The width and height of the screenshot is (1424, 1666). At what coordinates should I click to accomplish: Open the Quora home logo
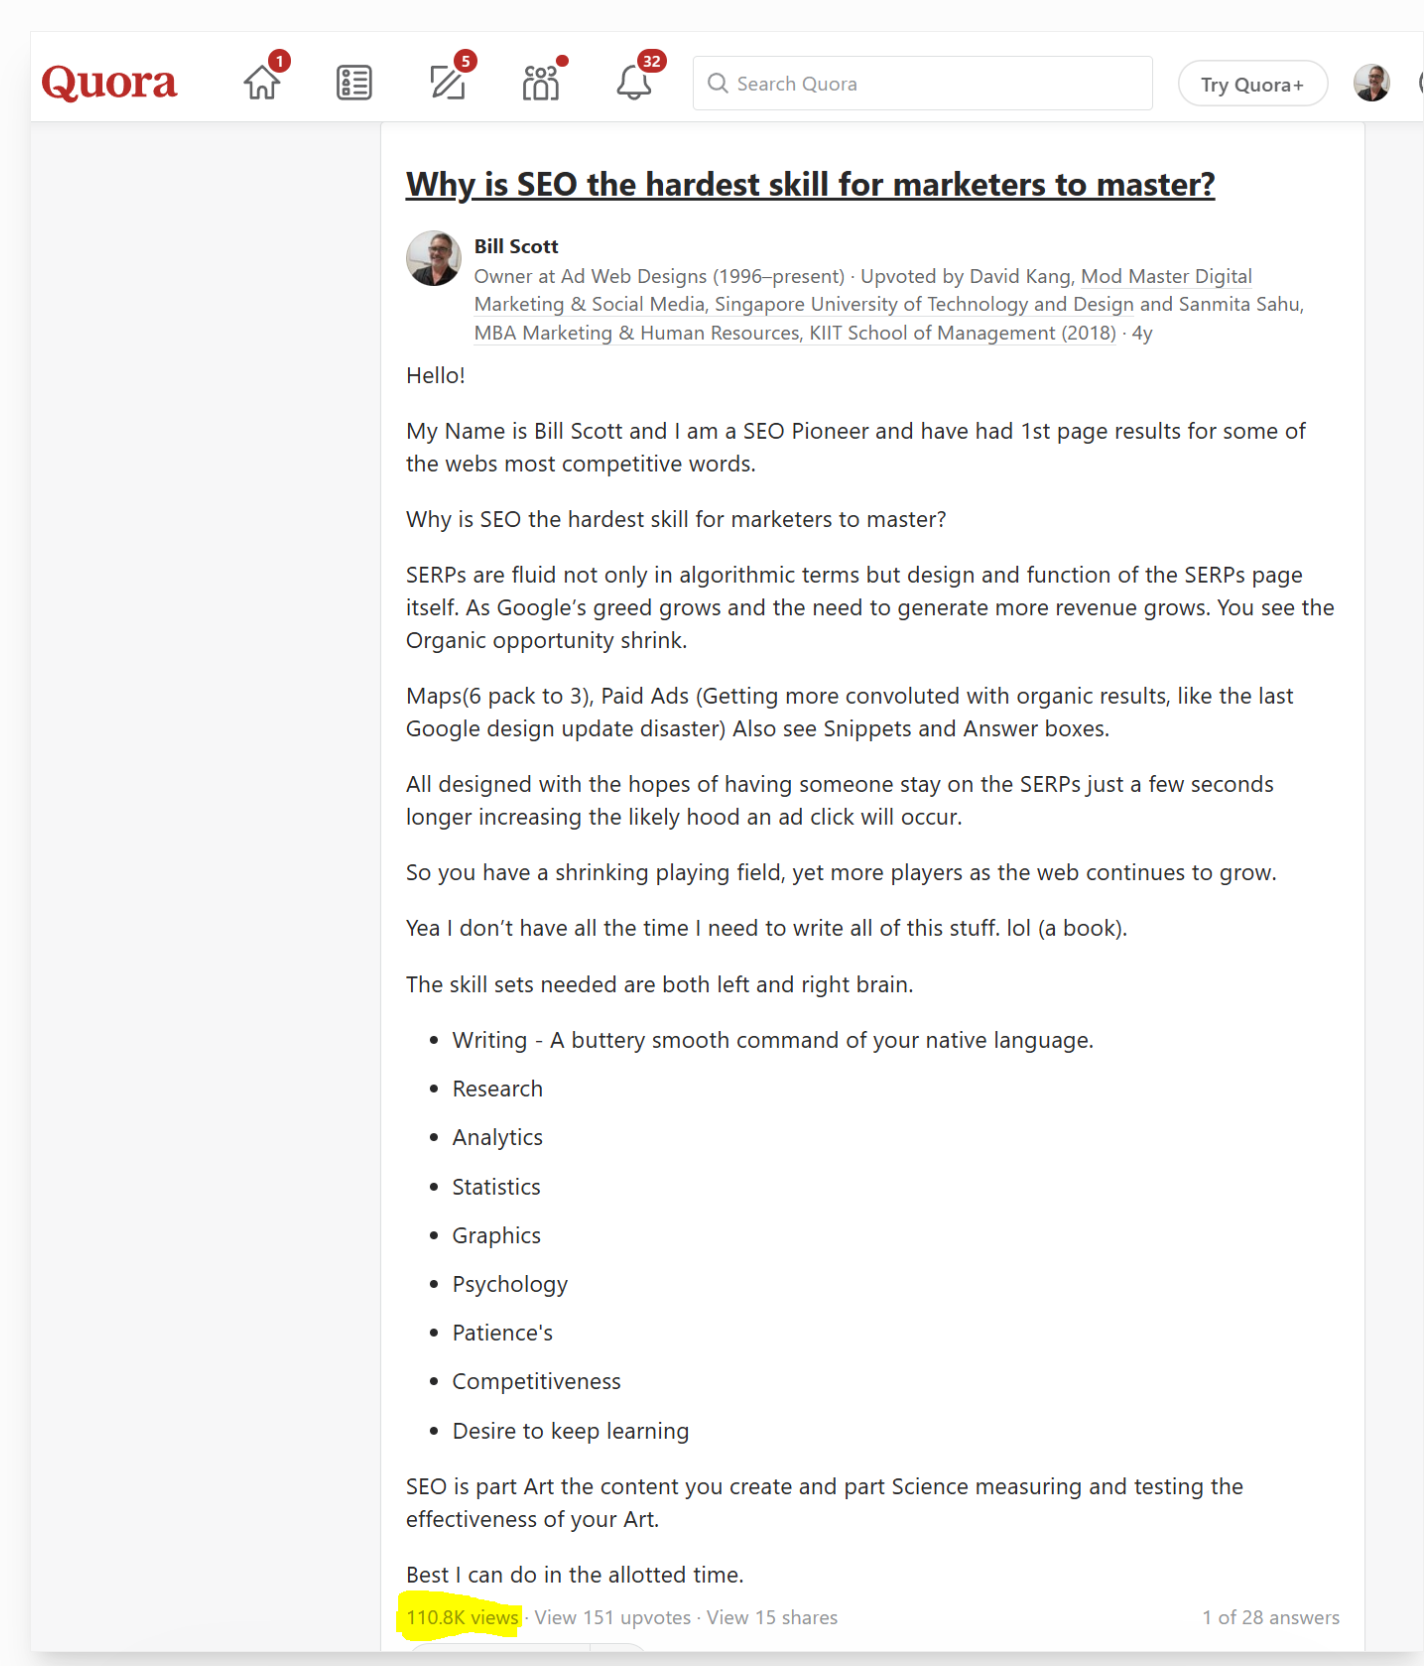coord(109,82)
